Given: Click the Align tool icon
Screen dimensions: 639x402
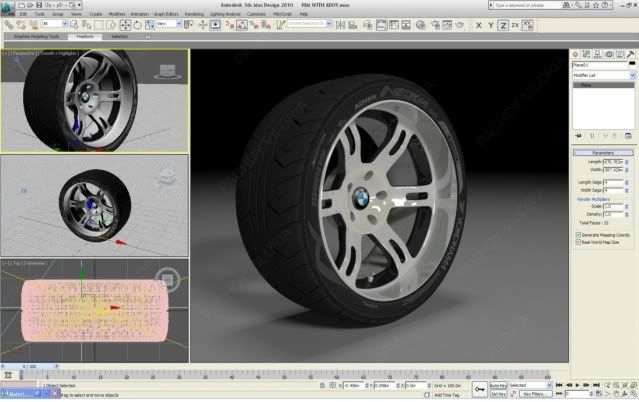Looking at the screenshot, I should coord(353,25).
